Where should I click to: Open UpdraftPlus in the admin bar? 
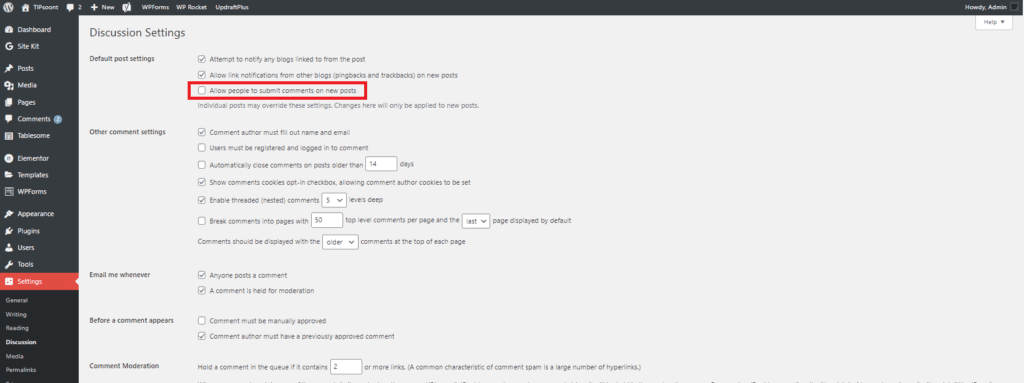point(232,7)
